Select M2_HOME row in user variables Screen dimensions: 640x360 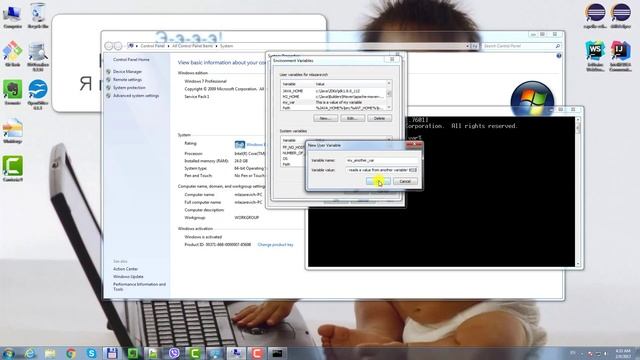pyautogui.click(x=333, y=97)
